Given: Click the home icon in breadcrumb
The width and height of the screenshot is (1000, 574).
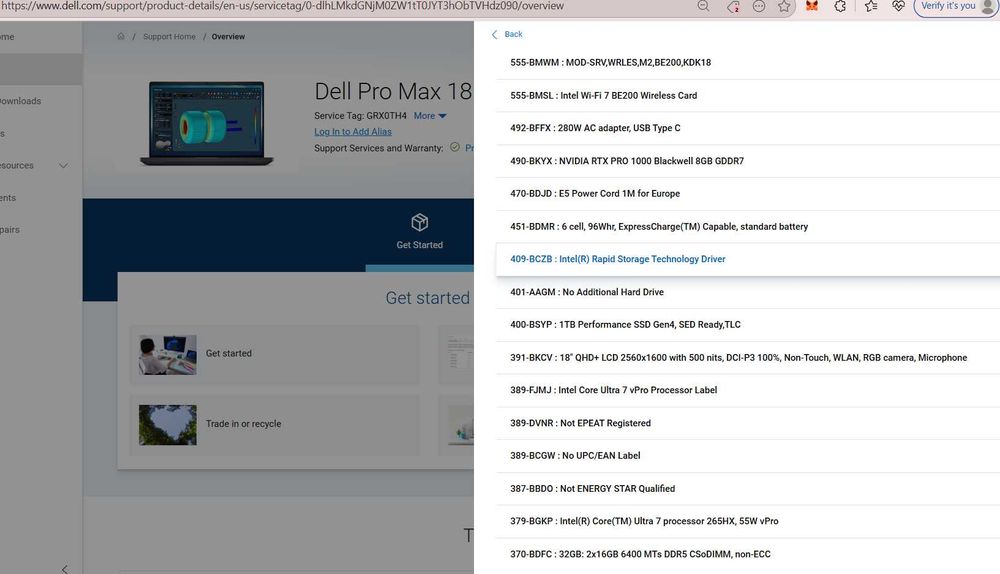Looking at the screenshot, I should (121, 36).
